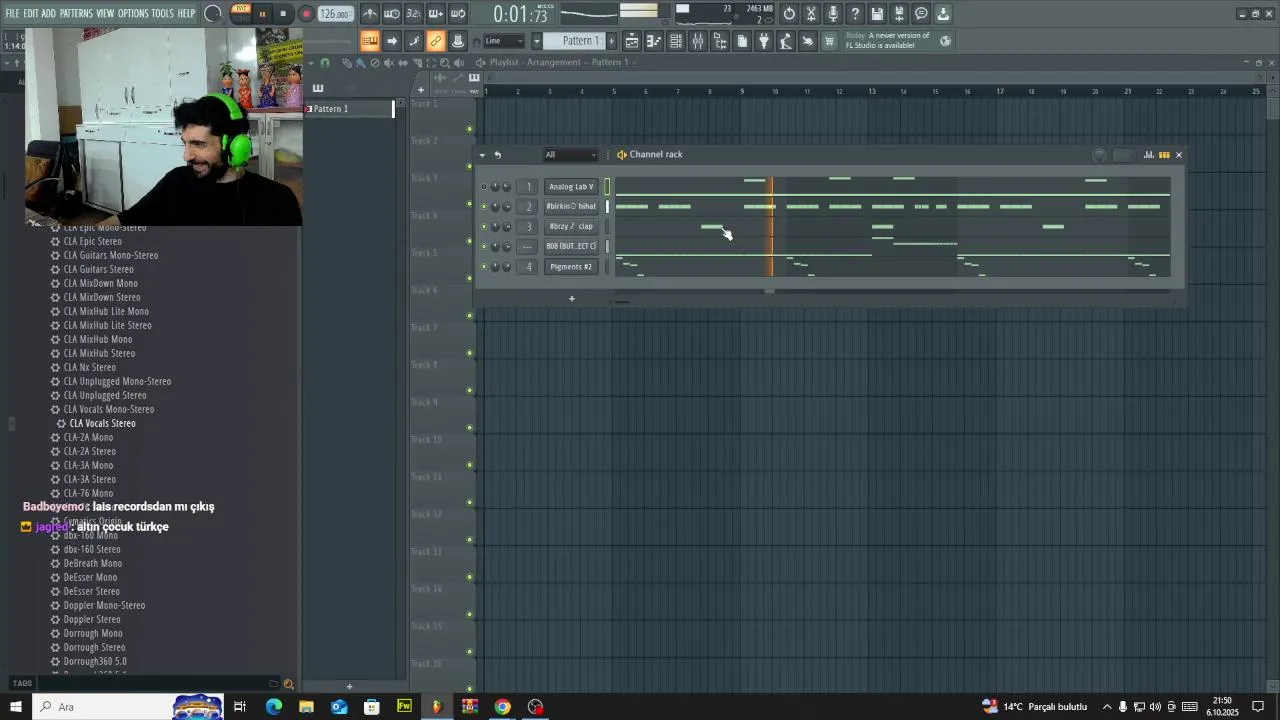The image size is (1280, 720).
Task: Toggle mute LED for #birkin hihat channel
Action: point(484,207)
